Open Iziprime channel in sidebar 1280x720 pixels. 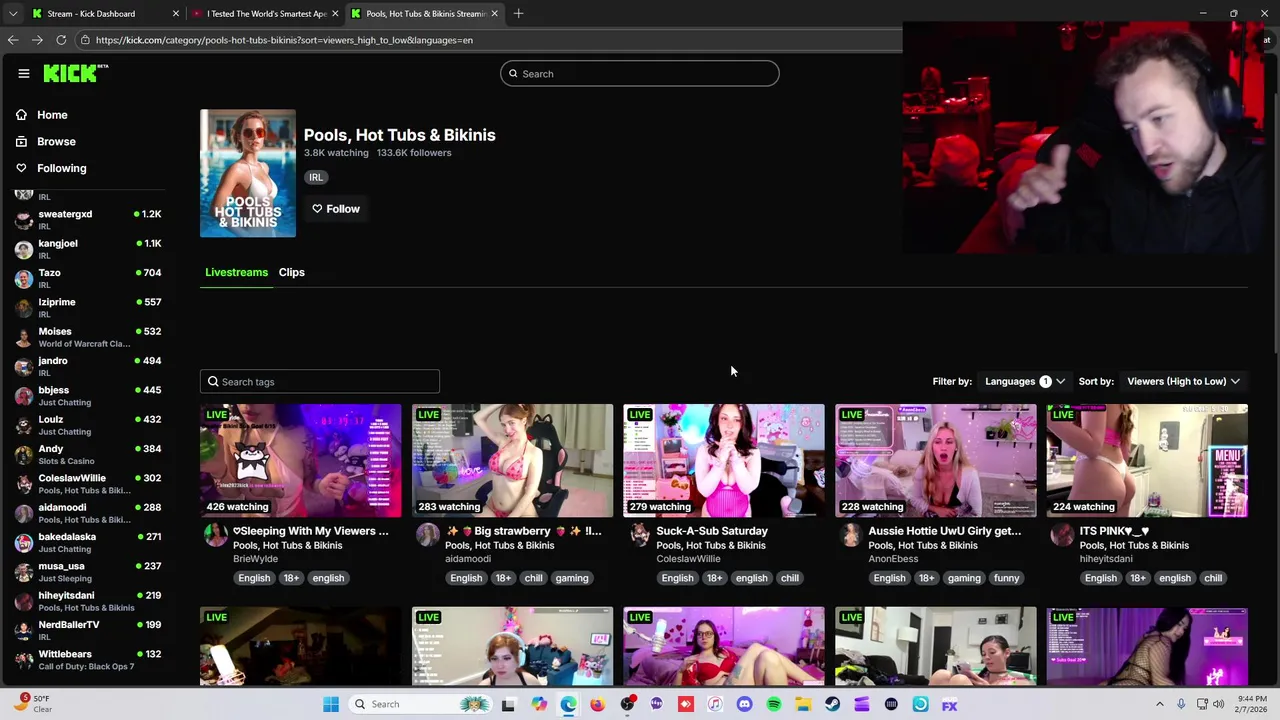88,307
